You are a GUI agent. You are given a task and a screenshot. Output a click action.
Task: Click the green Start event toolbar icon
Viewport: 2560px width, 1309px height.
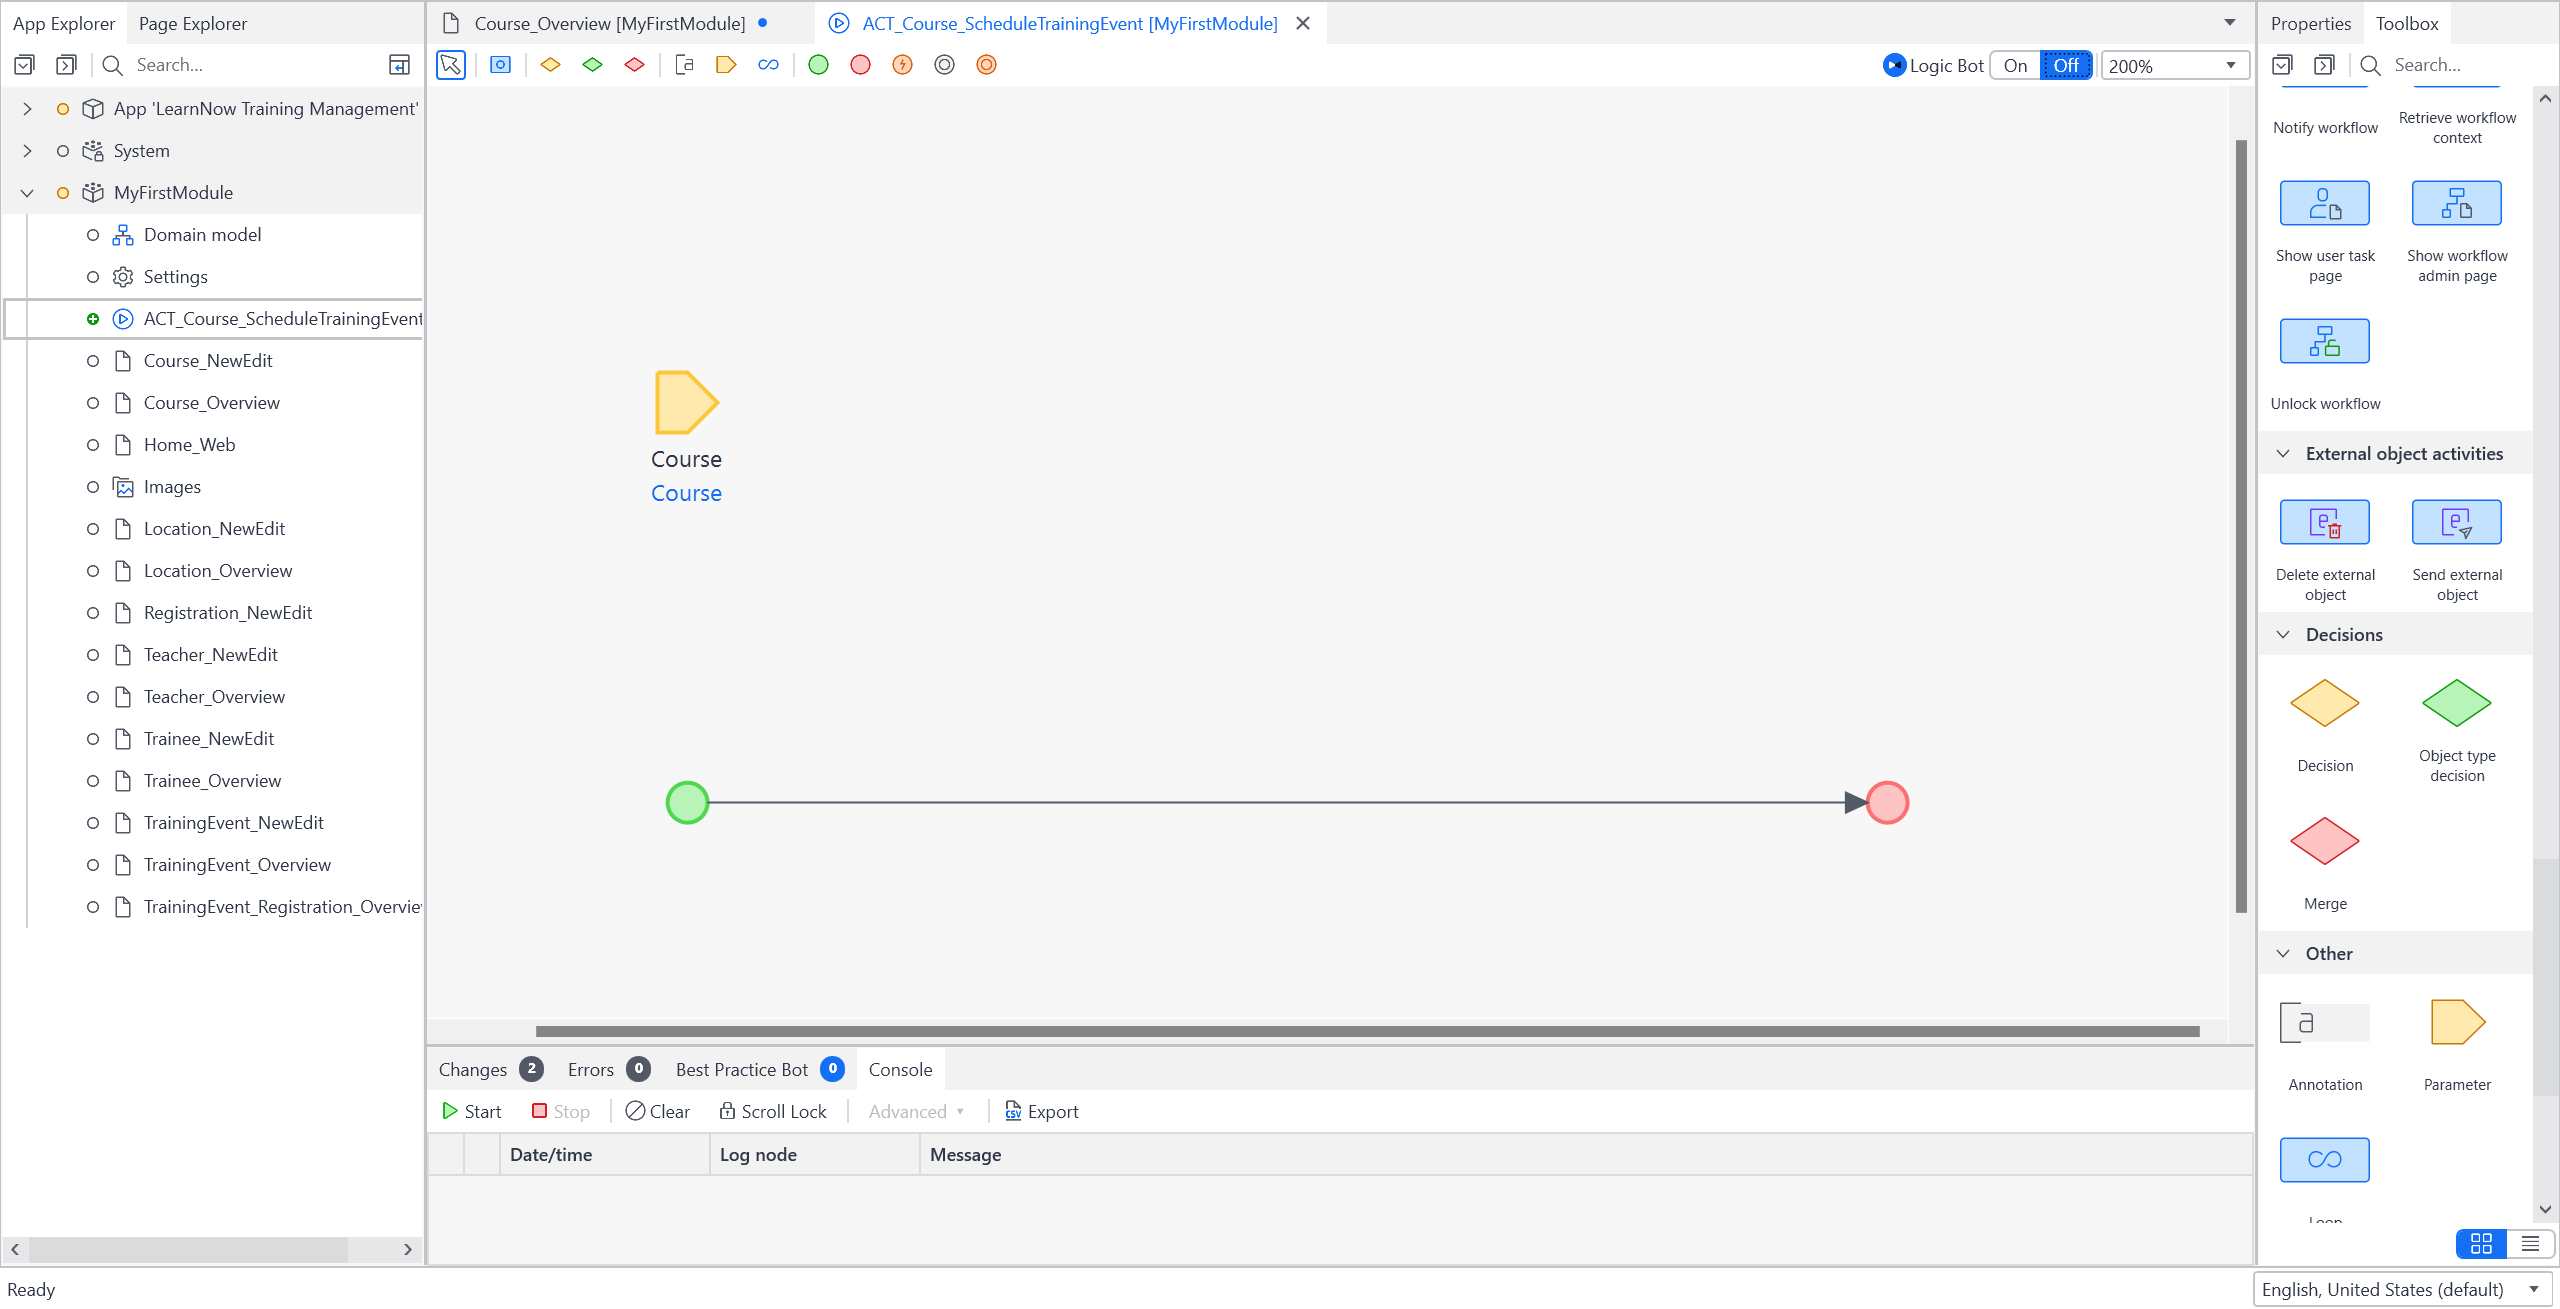point(818,65)
